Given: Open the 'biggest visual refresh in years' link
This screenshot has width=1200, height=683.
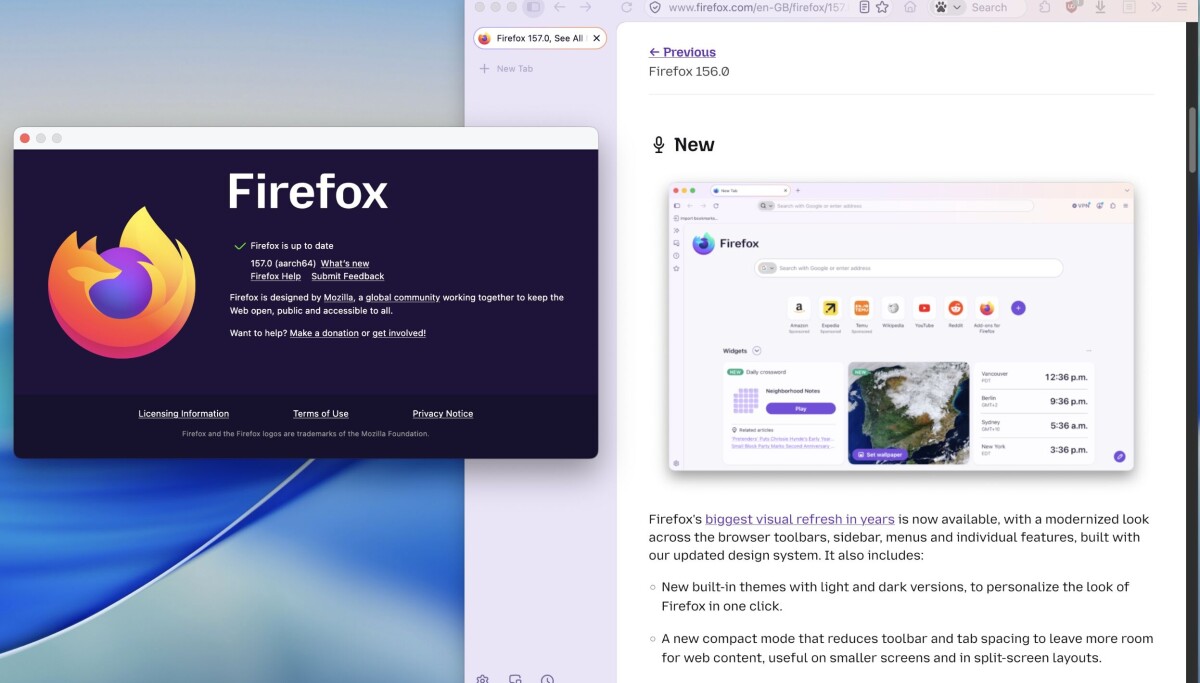Looking at the screenshot, I should click(800, 519).
